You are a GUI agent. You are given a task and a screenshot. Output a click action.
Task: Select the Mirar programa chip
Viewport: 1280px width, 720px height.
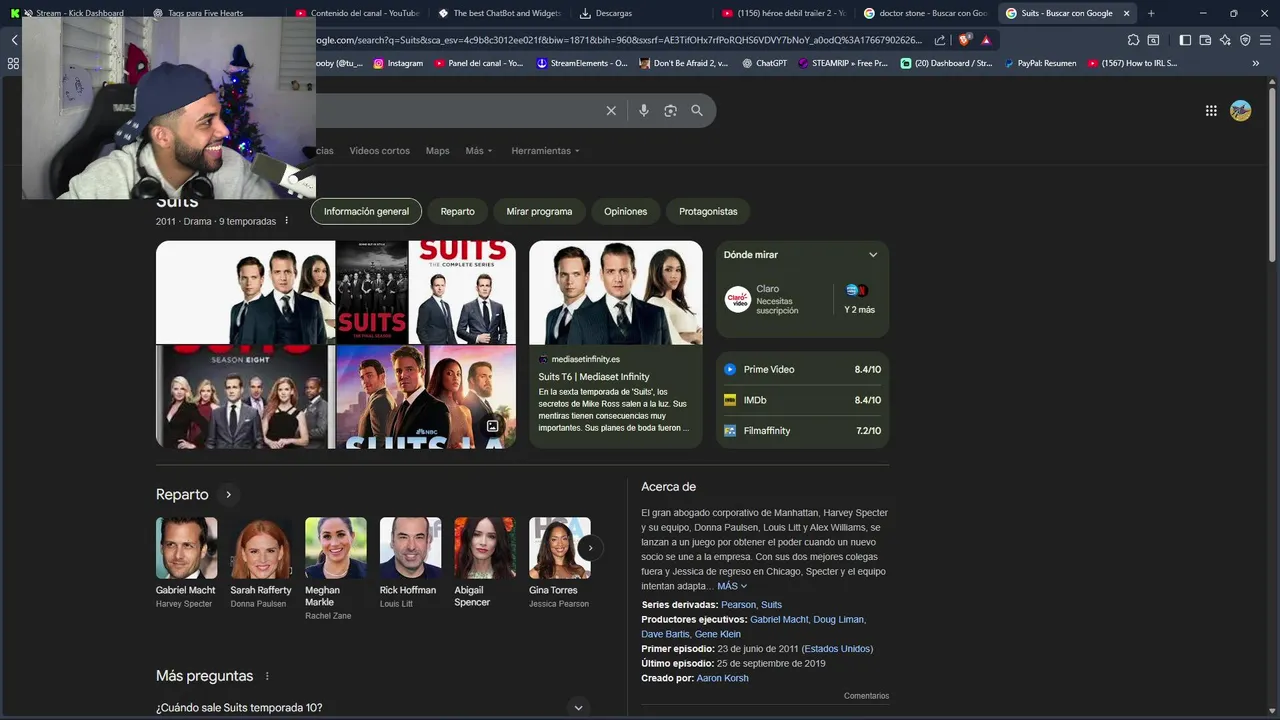tap(539, 211)
